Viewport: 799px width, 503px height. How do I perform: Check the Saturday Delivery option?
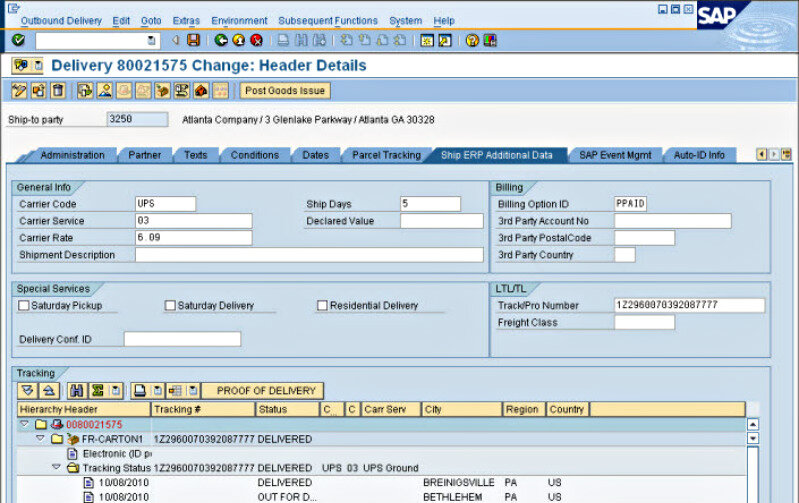[170, 305]
